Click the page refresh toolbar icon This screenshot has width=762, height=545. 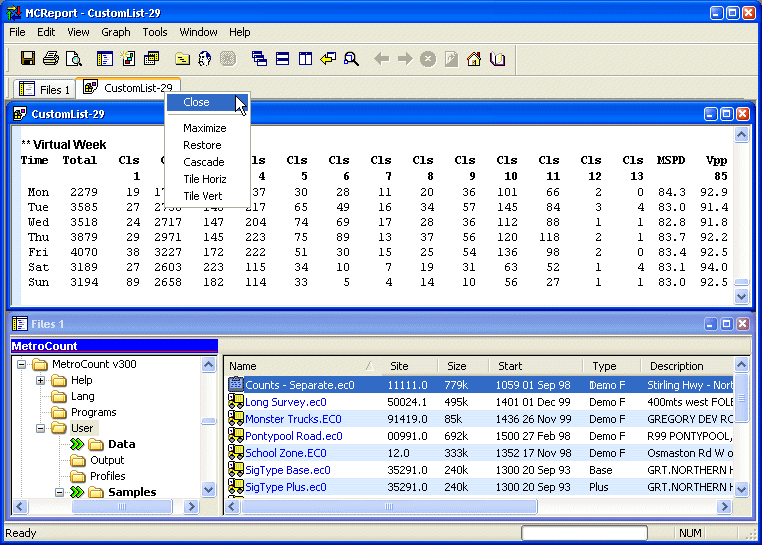[451, 59]
